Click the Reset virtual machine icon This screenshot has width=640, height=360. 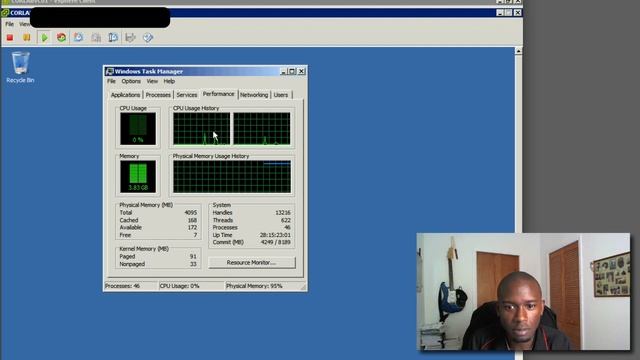point(61,38)
